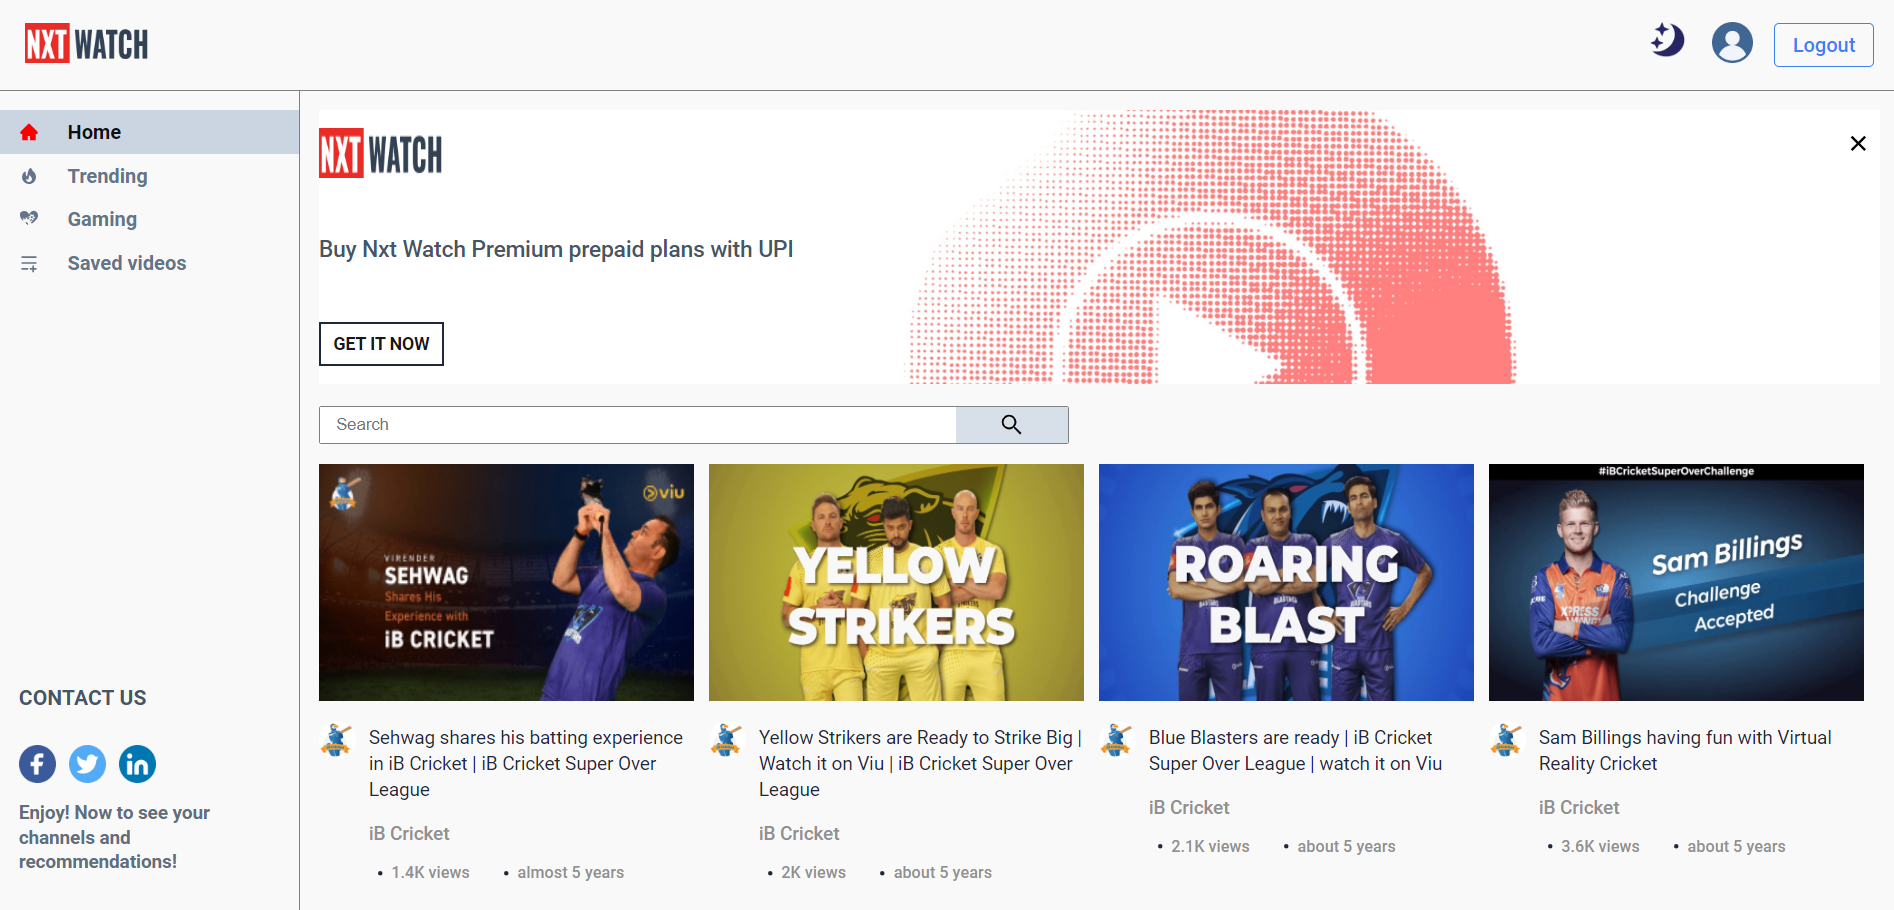Click iB Cricket under Yellow Strikers video
Image resolution: width=1894 pixels, height=910 pixels.
(x=799, y=834)
